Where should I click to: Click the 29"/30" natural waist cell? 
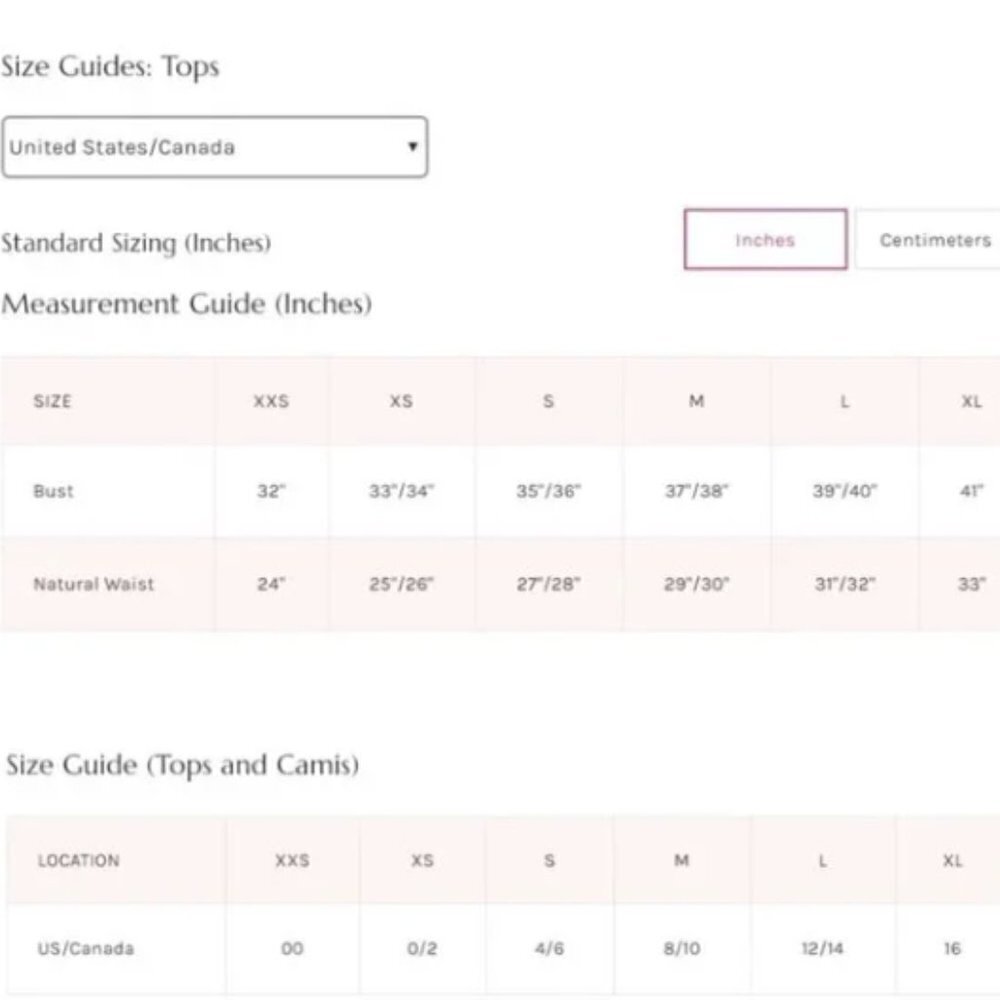(696, 584)
